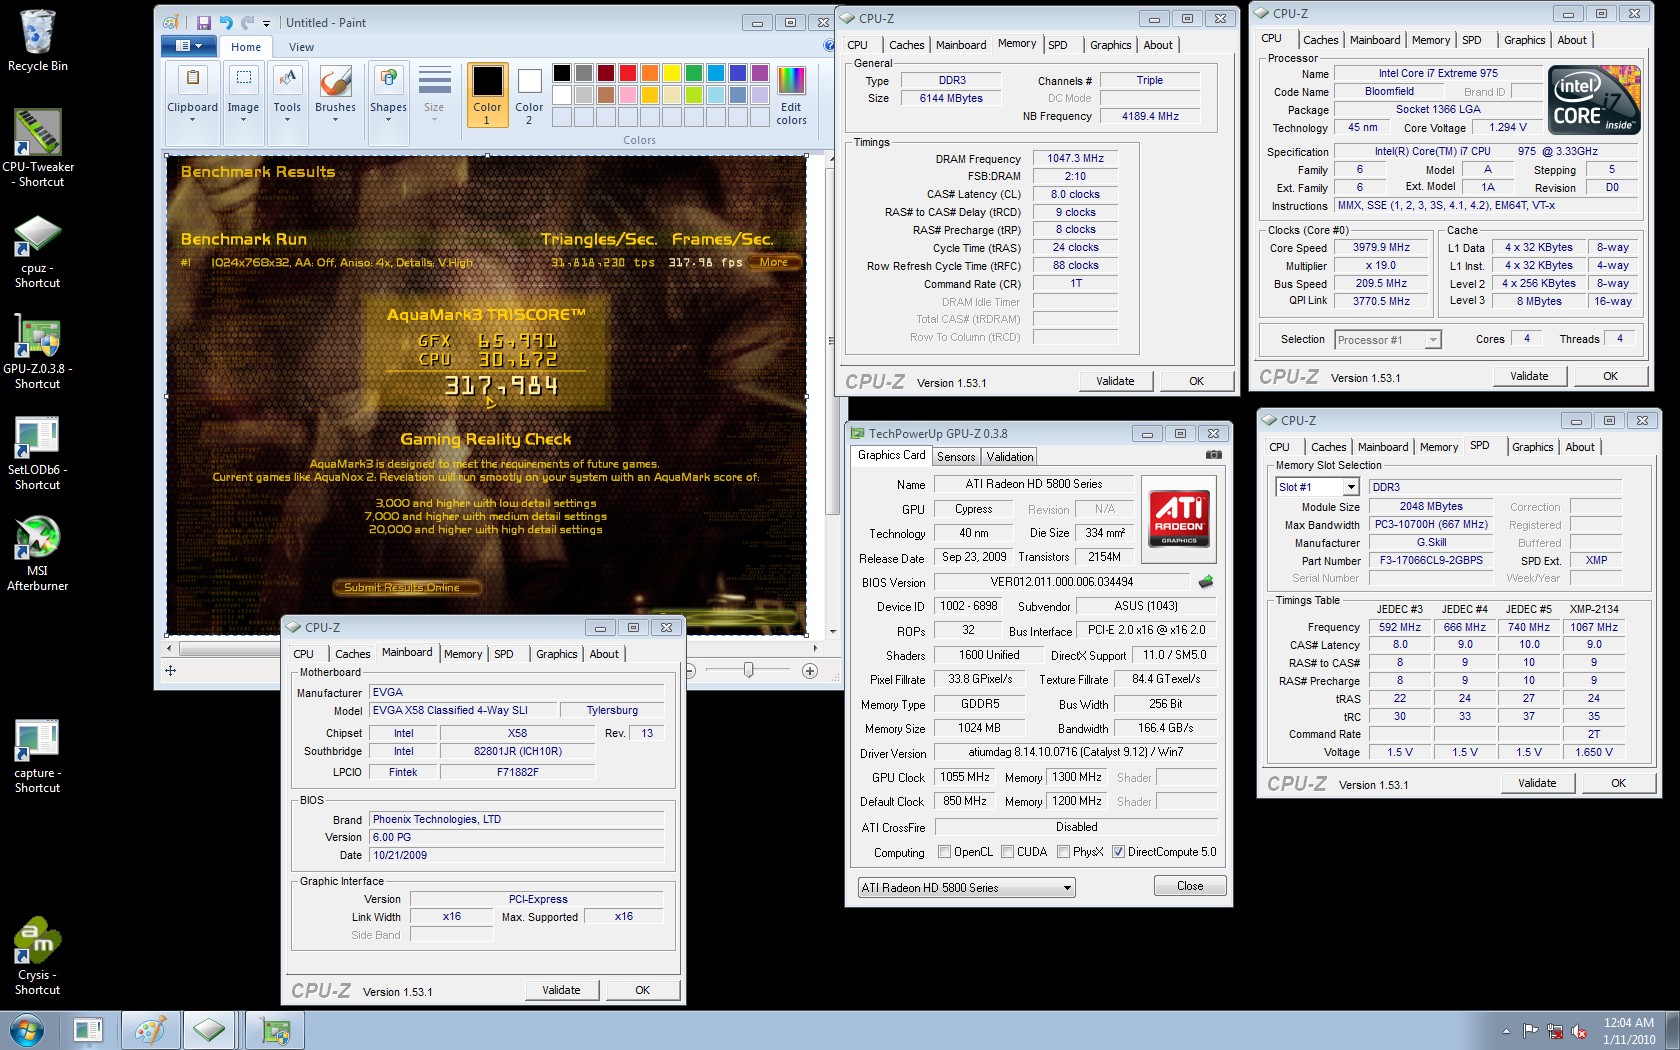The image size is (1680, 1050).
Task: Click the Paint zoom slider handle
Action: 748,670
